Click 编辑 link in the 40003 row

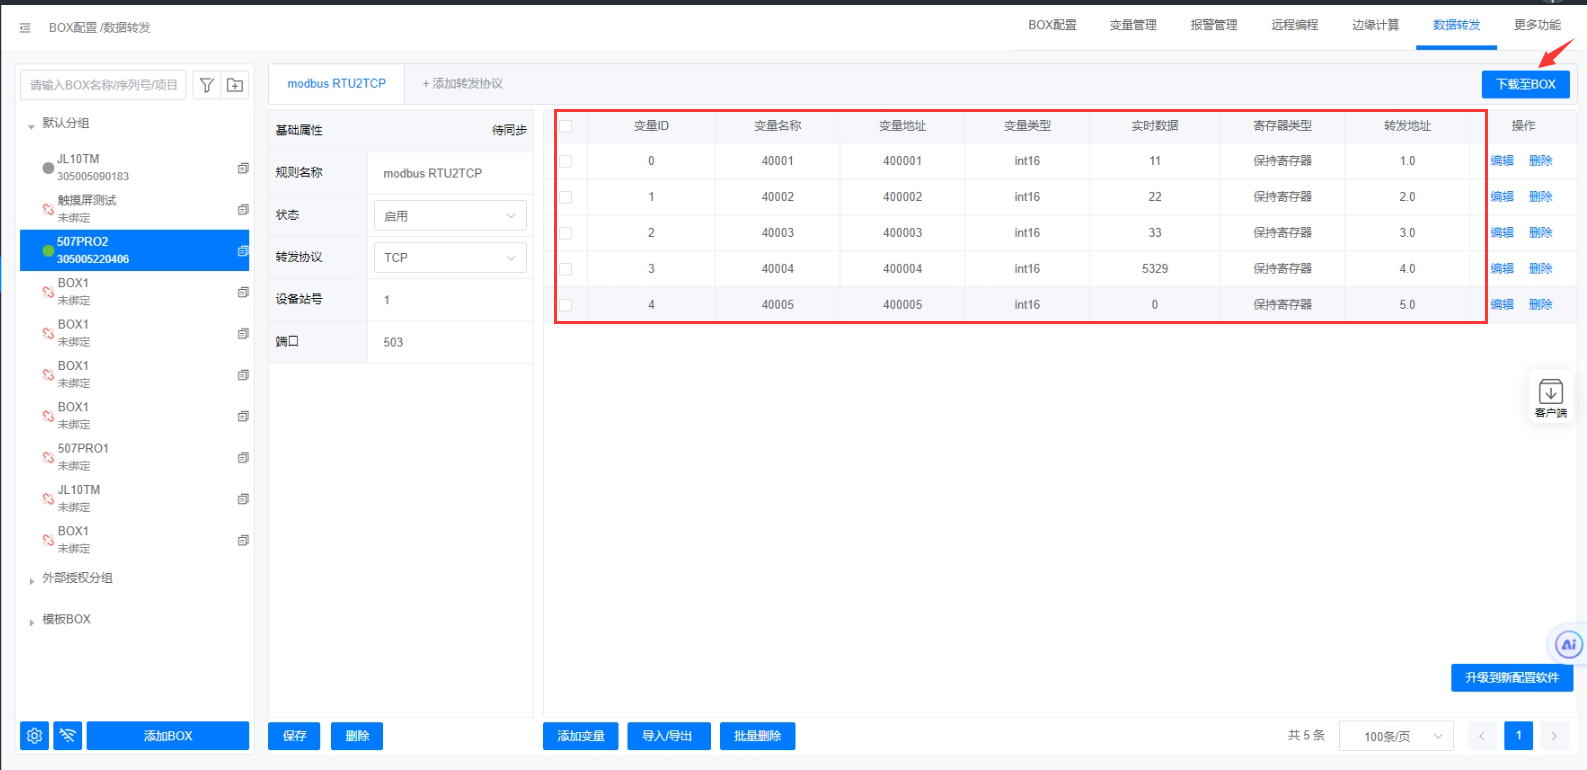click(1502, 233)
